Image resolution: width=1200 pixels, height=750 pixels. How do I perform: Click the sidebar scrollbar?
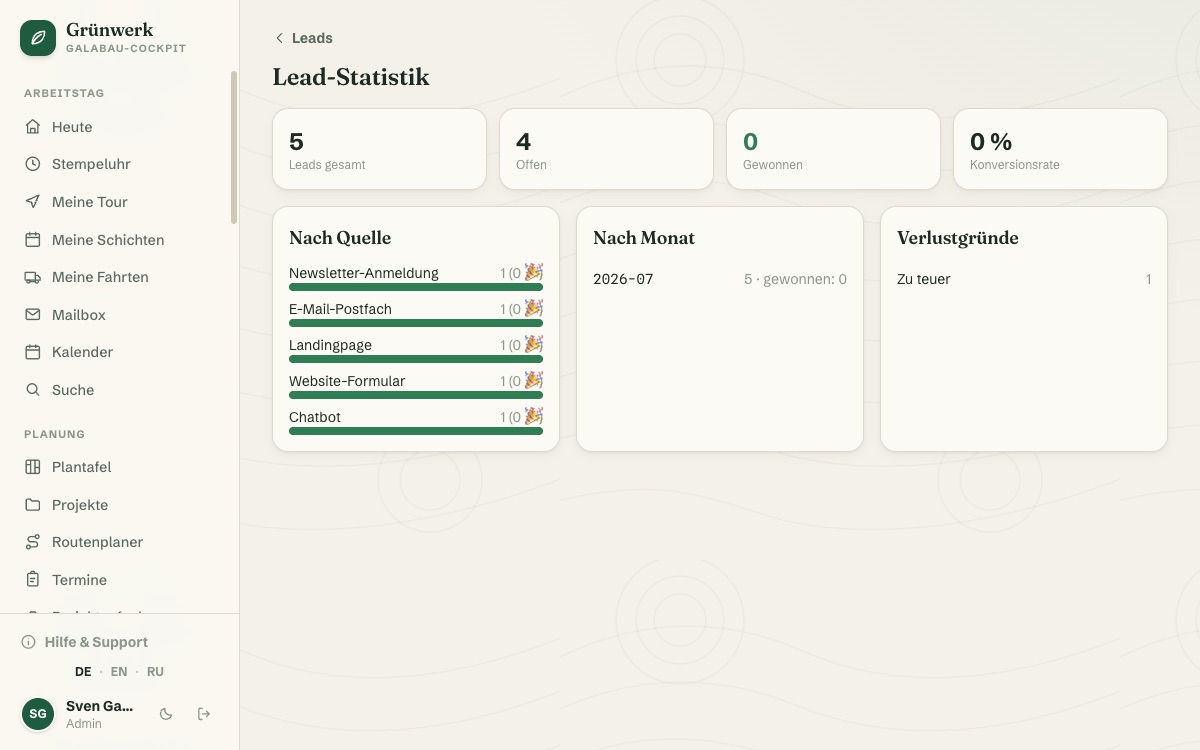(234, 147)
